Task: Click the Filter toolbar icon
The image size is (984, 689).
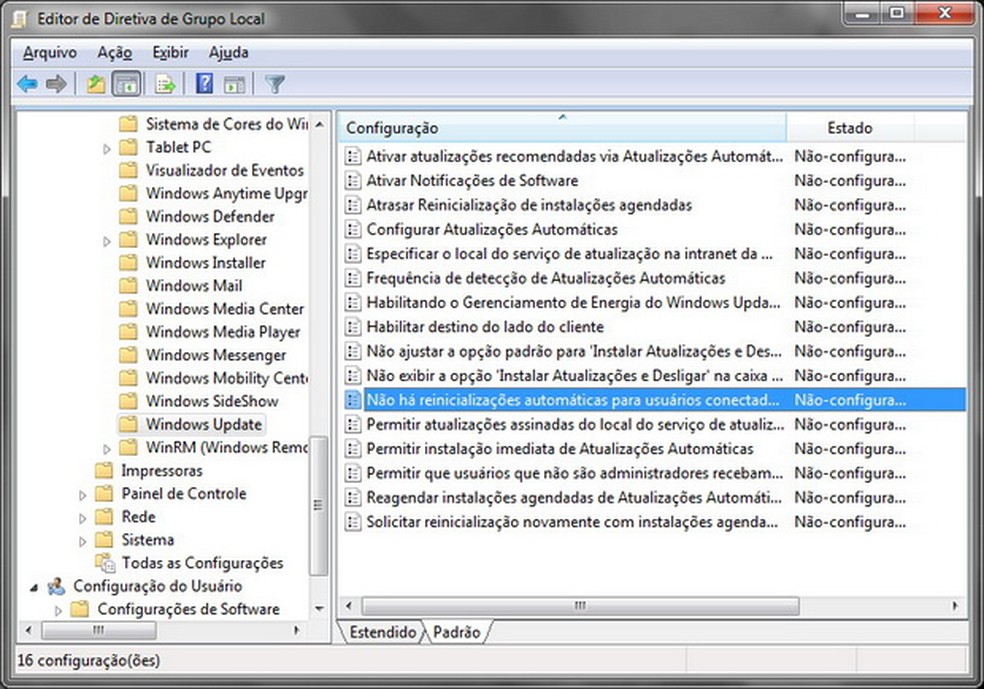Action: 274,84
